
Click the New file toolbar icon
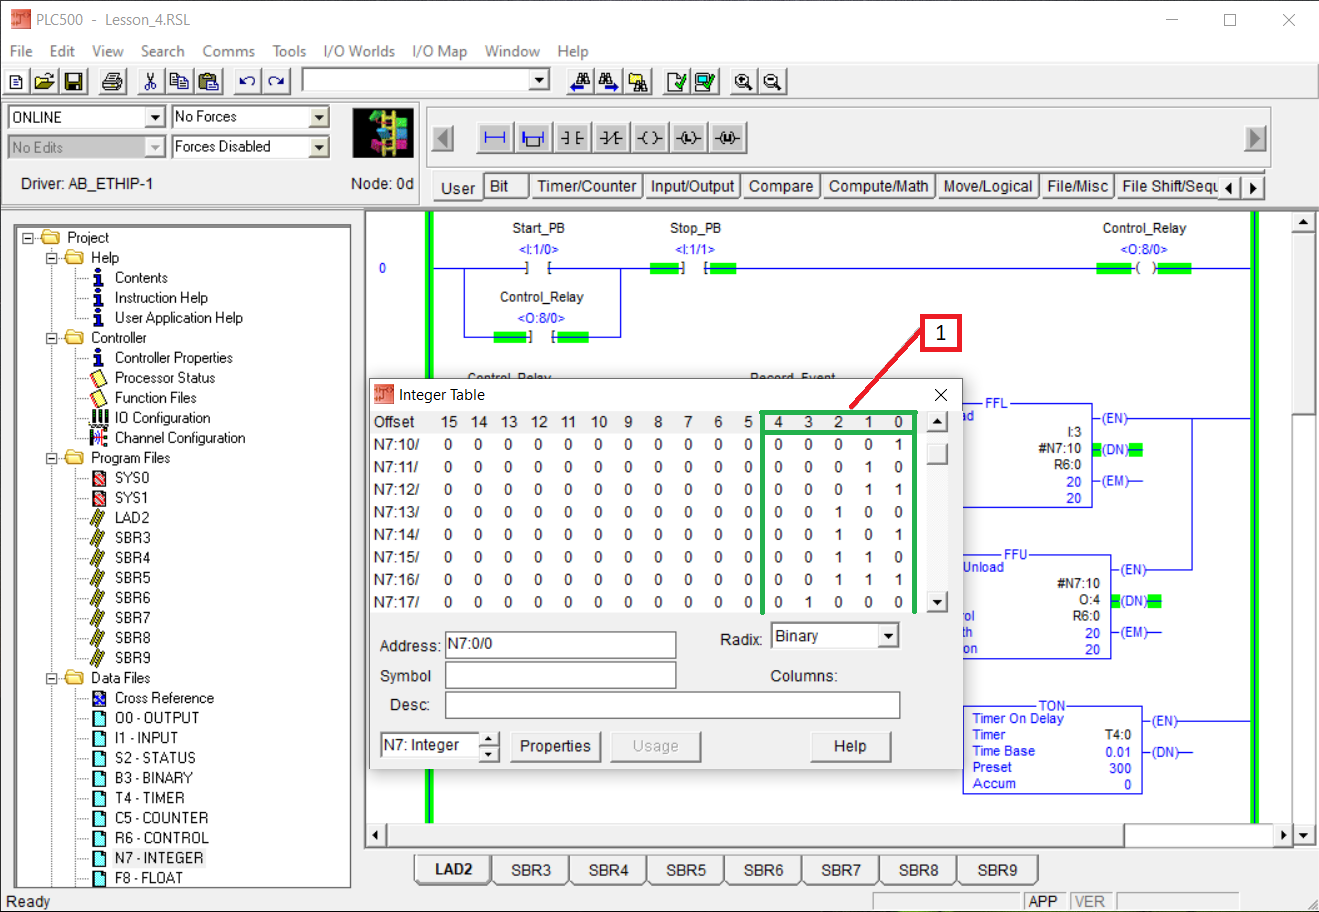pyautogui.click(x=16, y=82)
